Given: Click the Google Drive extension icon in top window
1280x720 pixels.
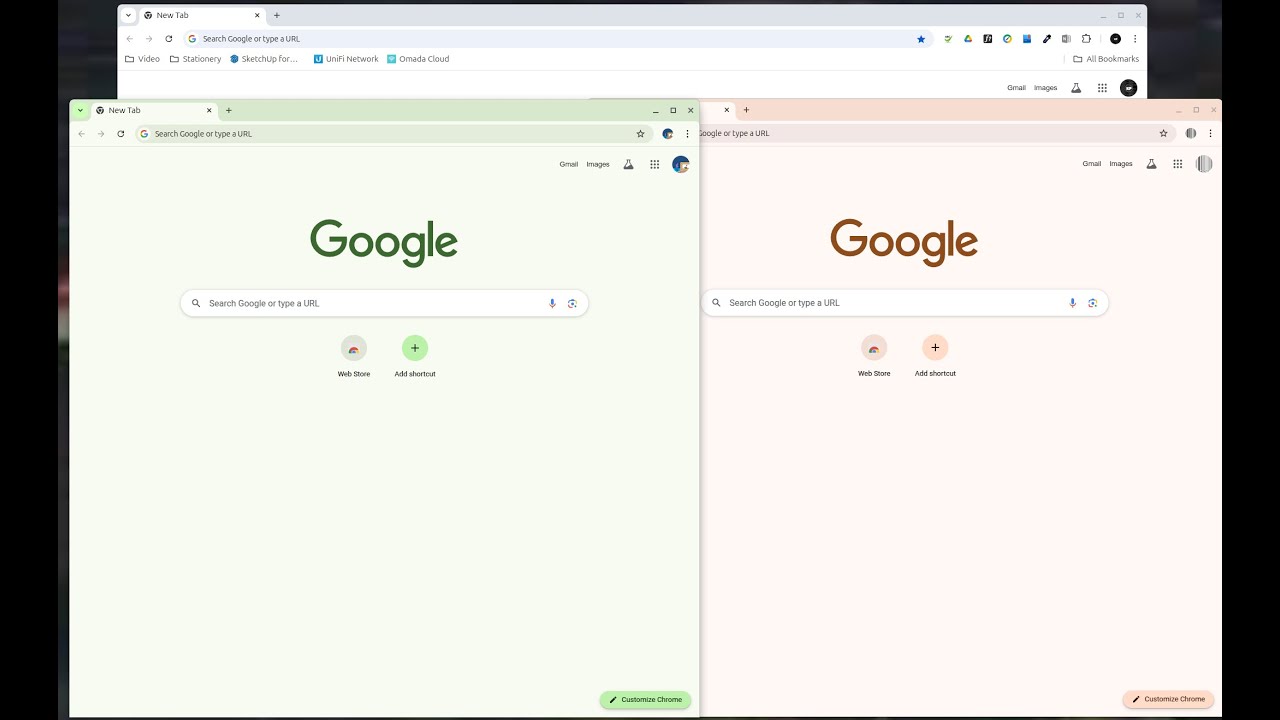Looking at the screenshot, I should pos(968,39).
